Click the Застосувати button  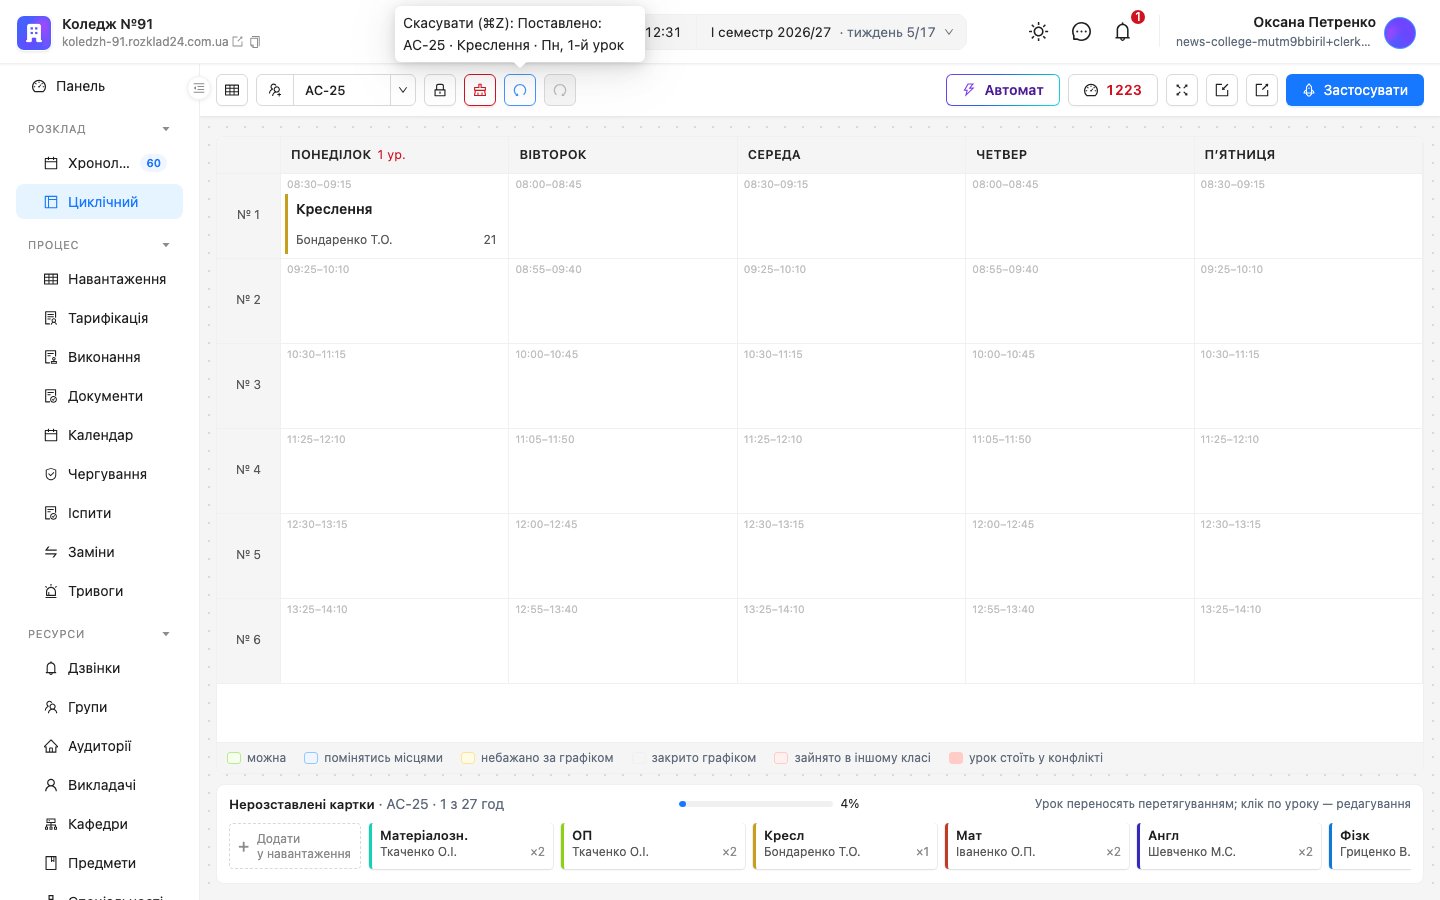1355,90
